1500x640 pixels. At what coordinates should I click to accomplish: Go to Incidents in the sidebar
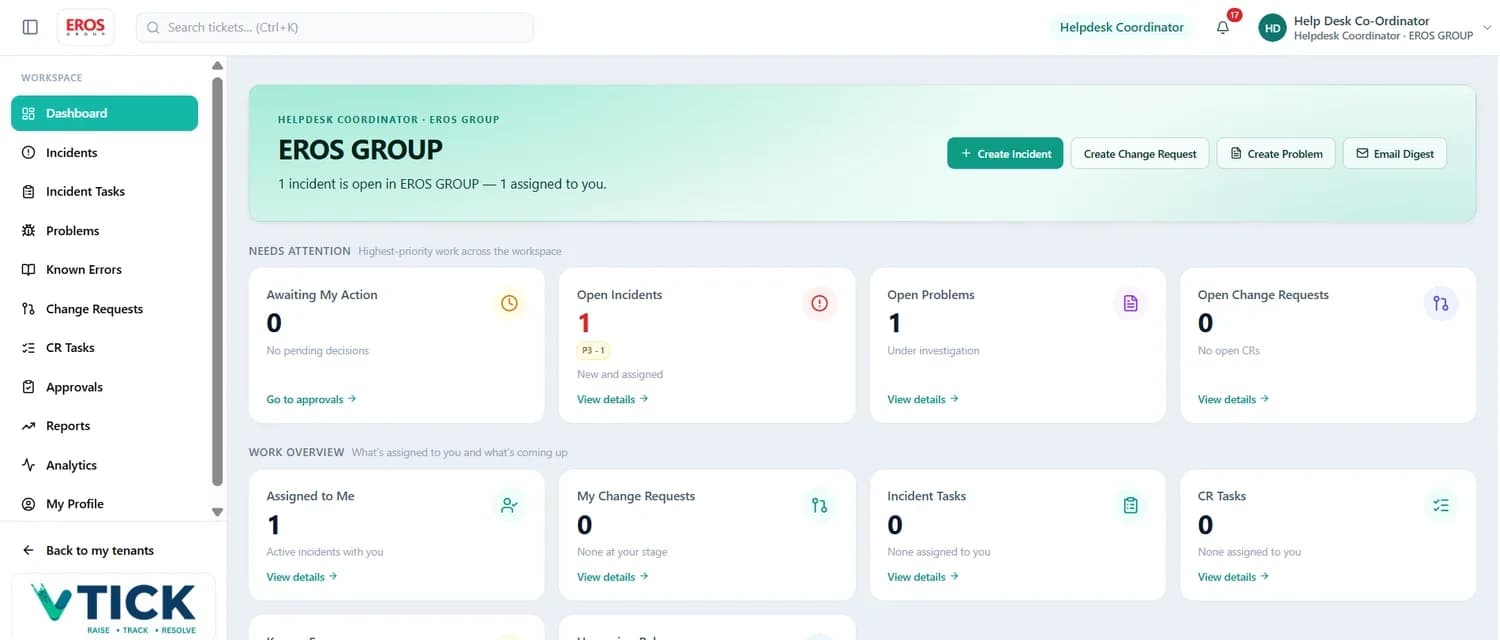tap(104, 152)
